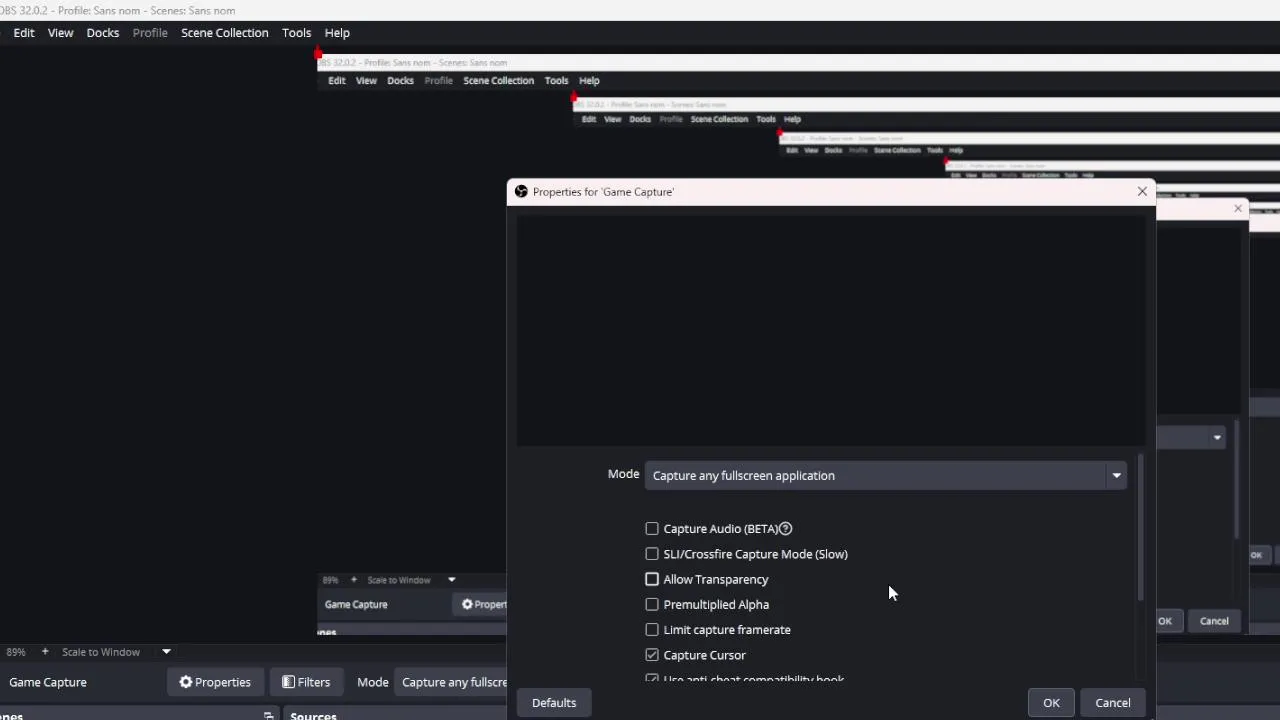
Task: Enable Limit capture framerate checkbox
Action: click(652, 630)
